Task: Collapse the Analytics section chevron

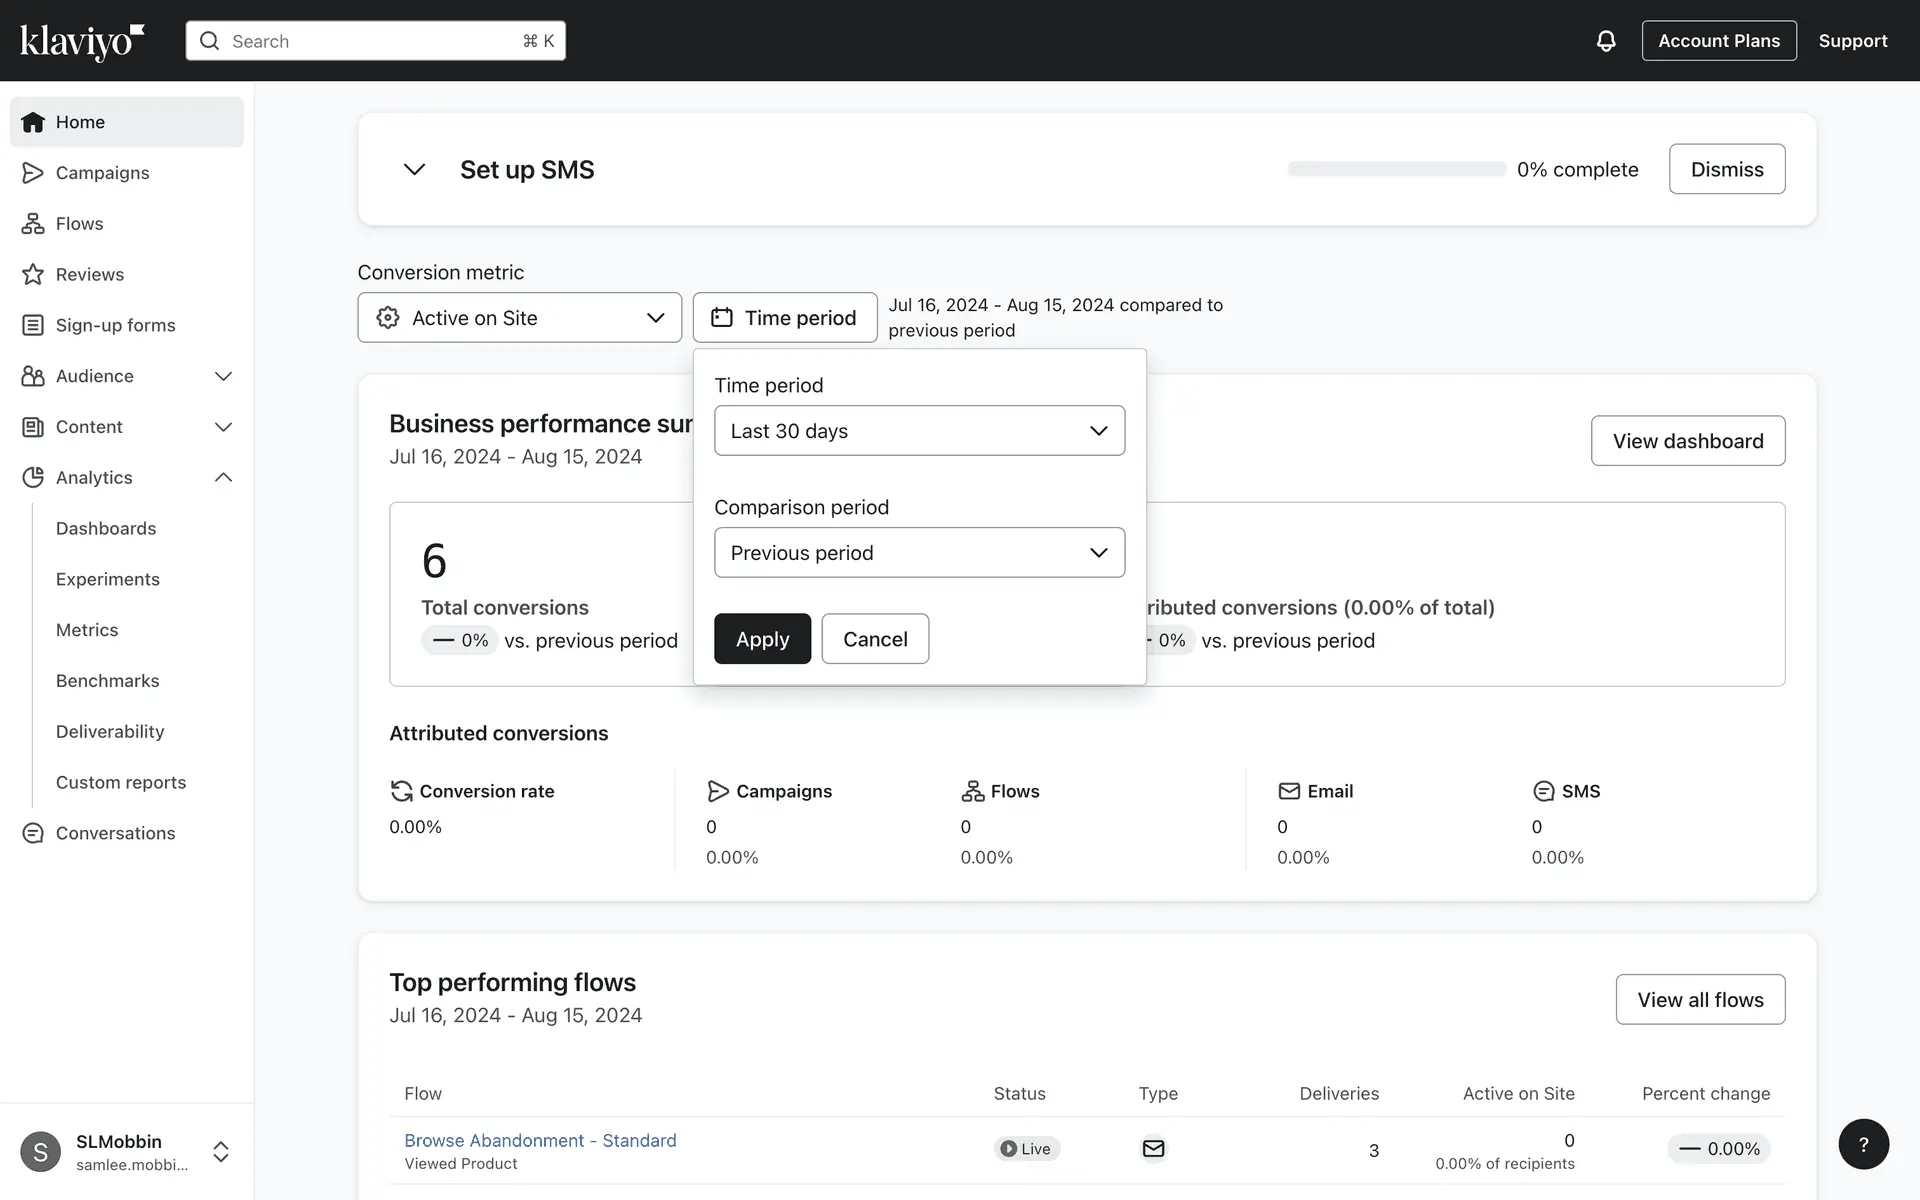Action: click(223, 477)
